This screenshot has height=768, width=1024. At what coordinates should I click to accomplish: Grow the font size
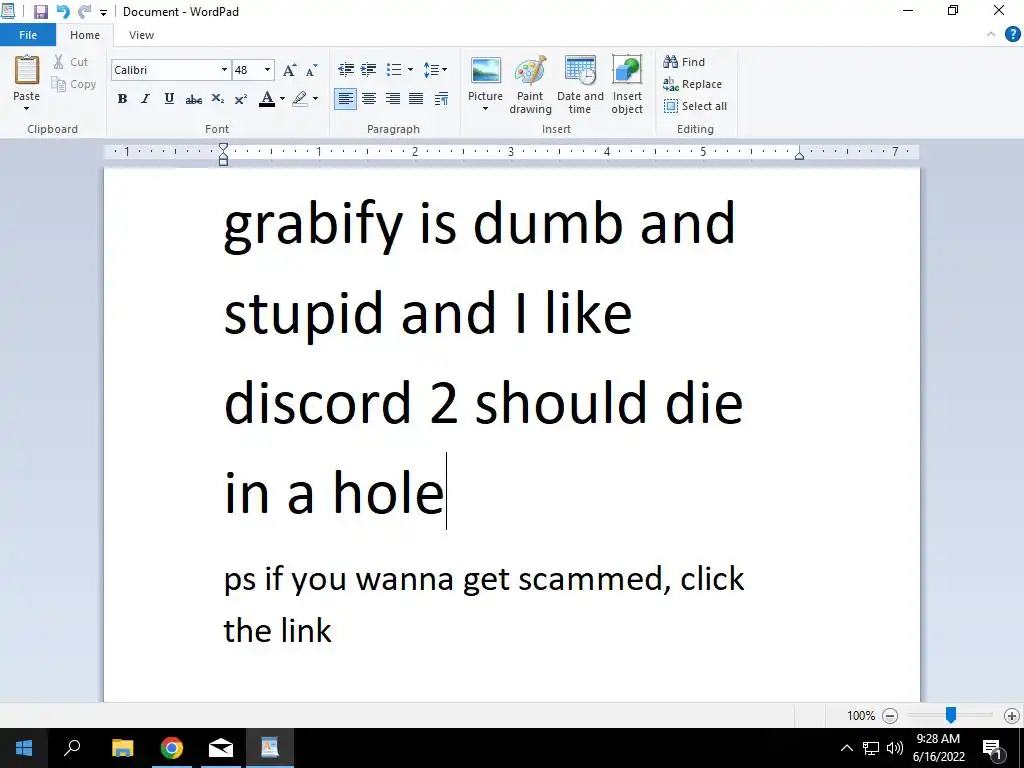(289, 70)
